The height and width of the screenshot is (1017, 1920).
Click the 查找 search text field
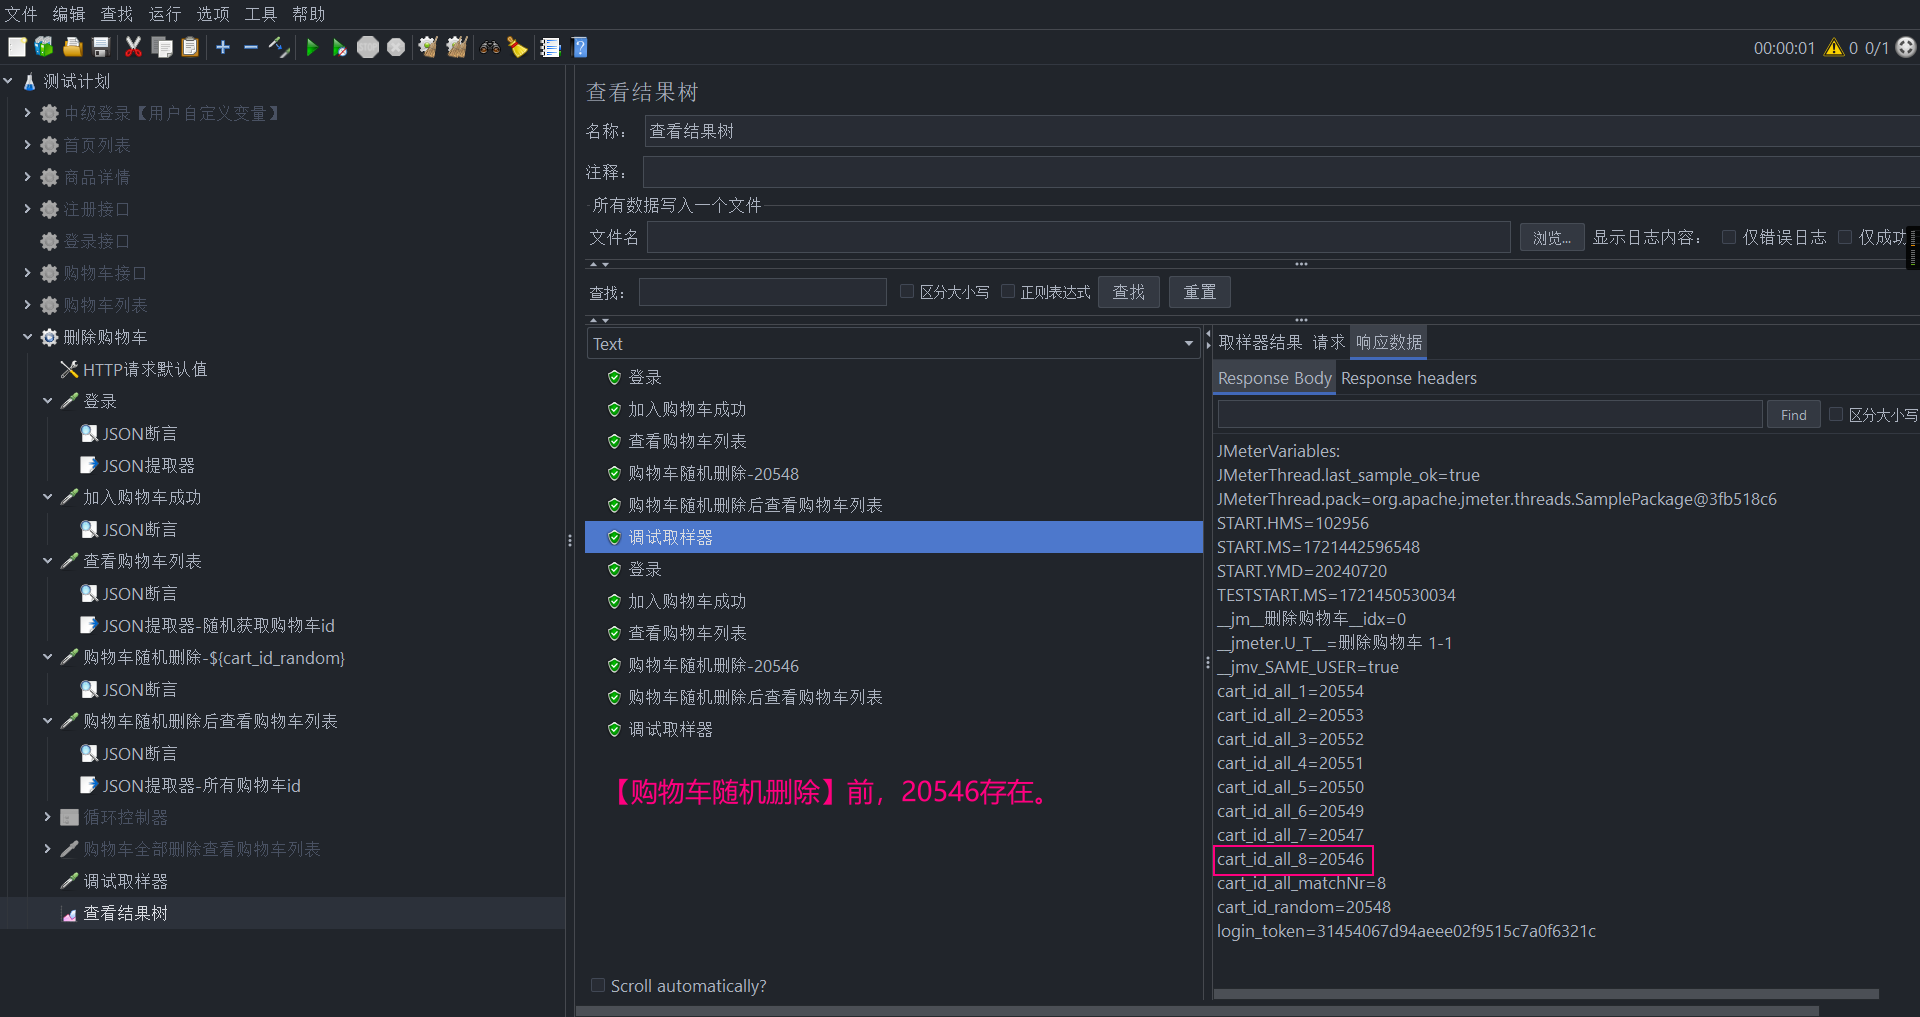point(763,292)
